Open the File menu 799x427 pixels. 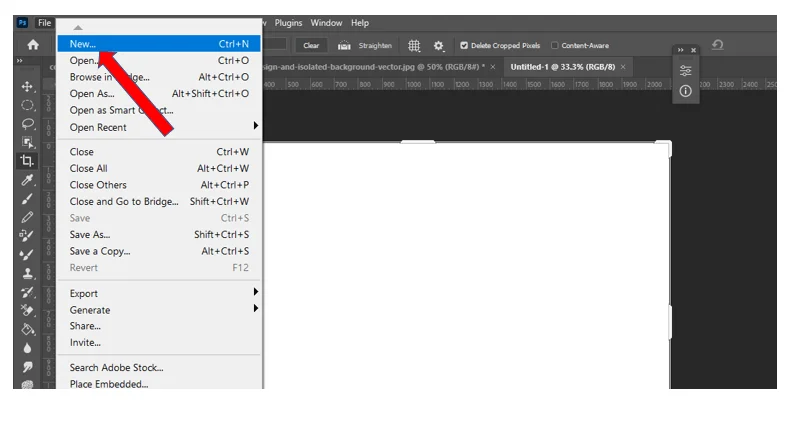[x=44, y=23]
